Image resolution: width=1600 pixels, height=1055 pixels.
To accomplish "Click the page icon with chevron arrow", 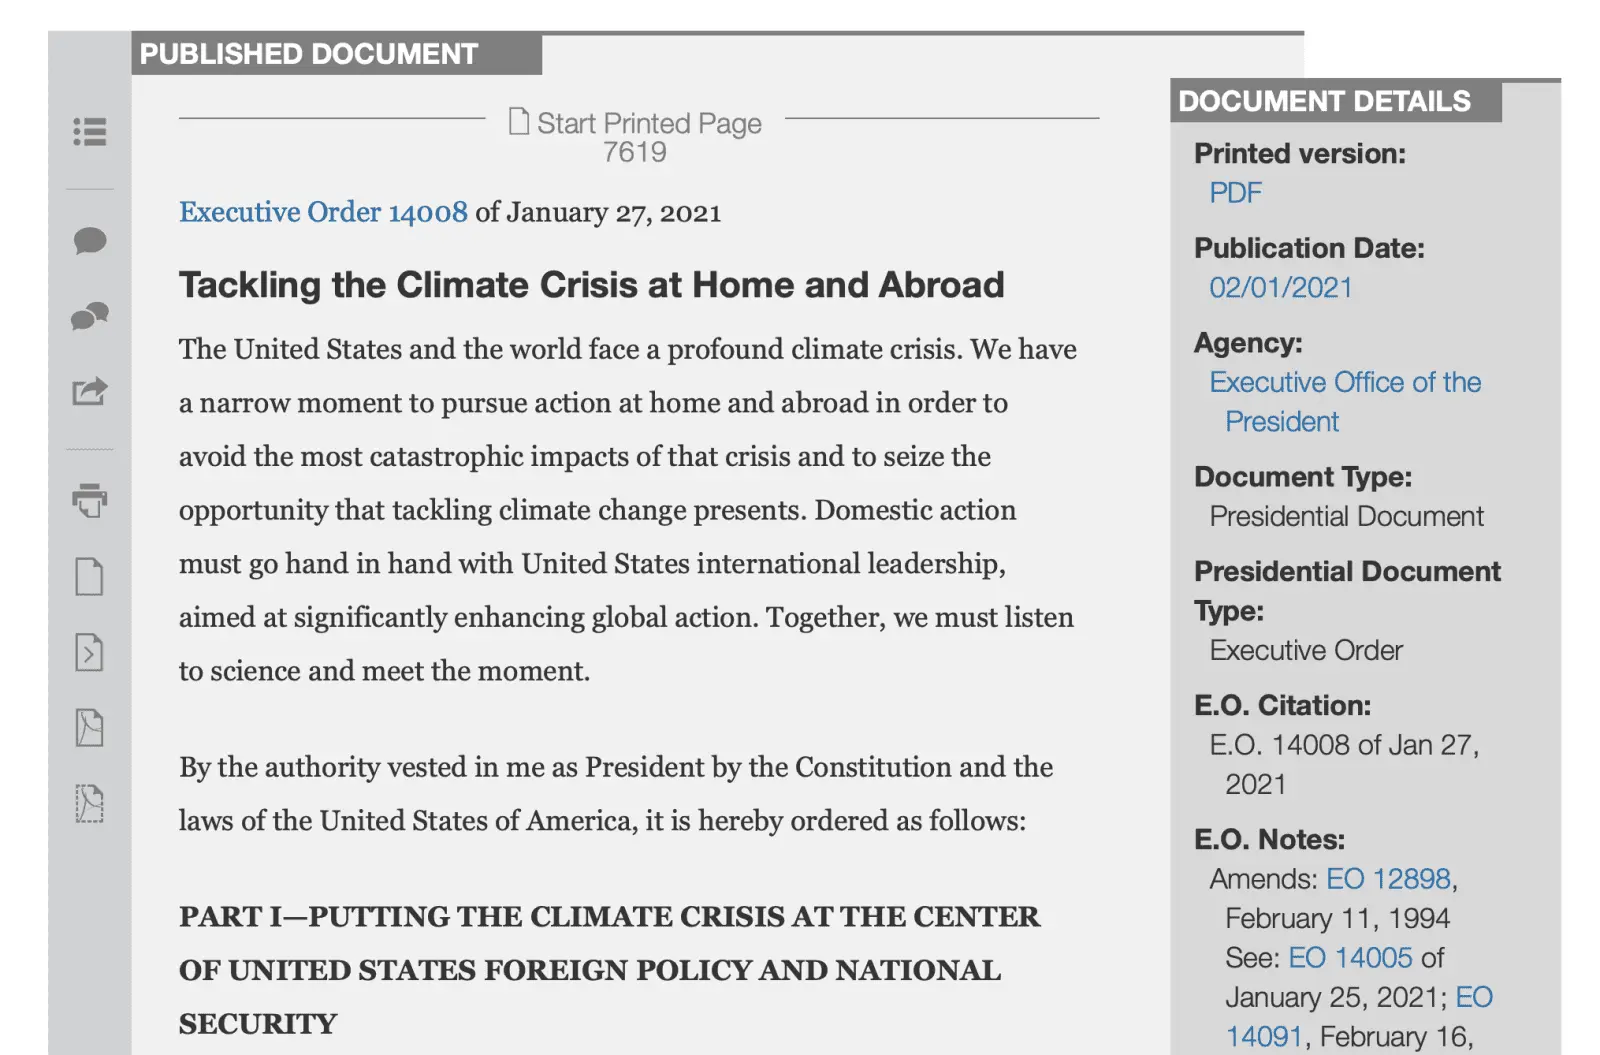I will [89, 652].
